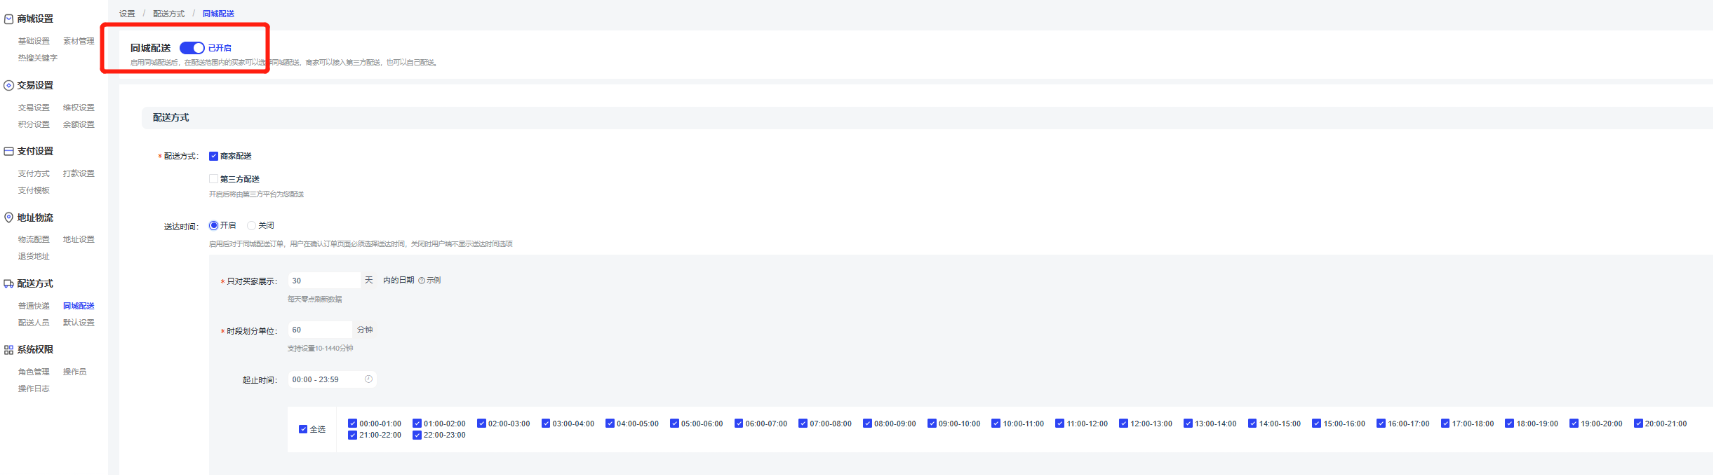Click the 配送方式 truck icon in sidebar
This screenshot has width=1713, height=475.
click(x=9, y=283)
